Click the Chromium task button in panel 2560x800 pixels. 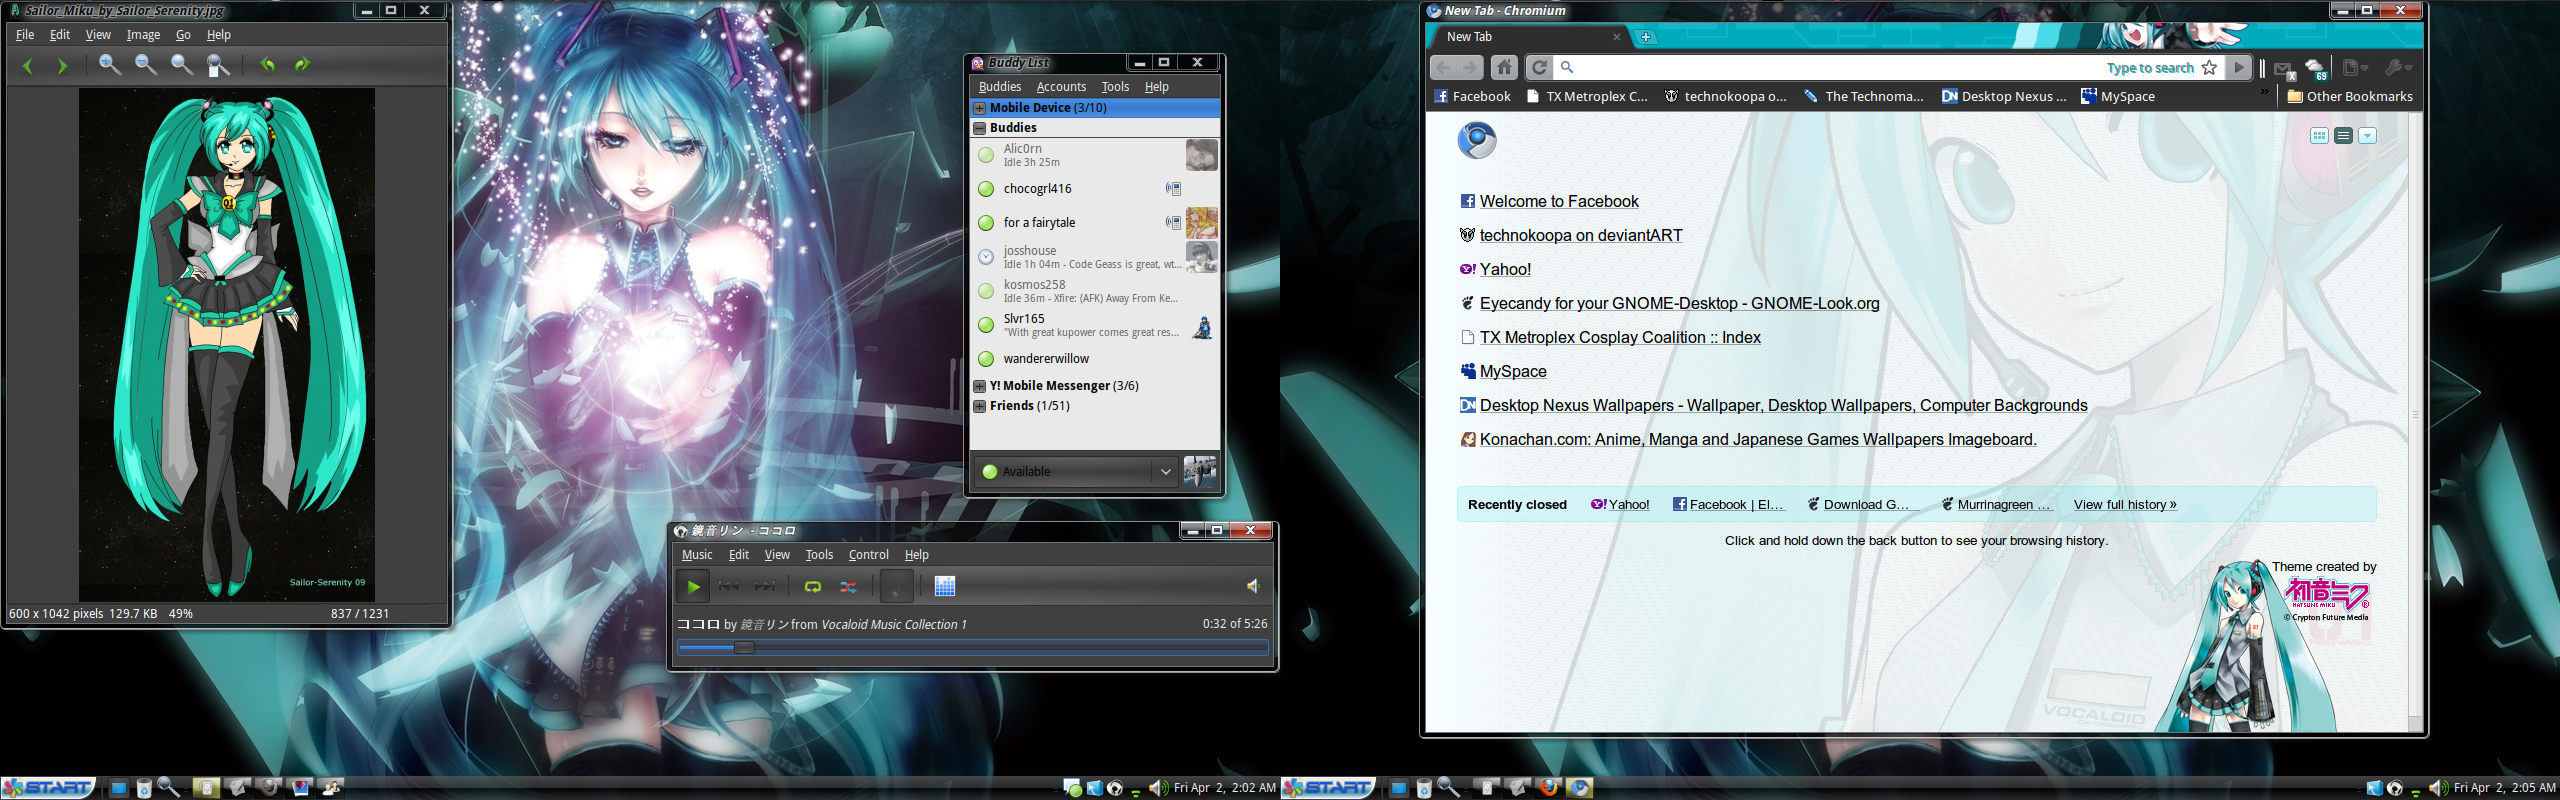pyautogui.click(x=1580, y=788)
